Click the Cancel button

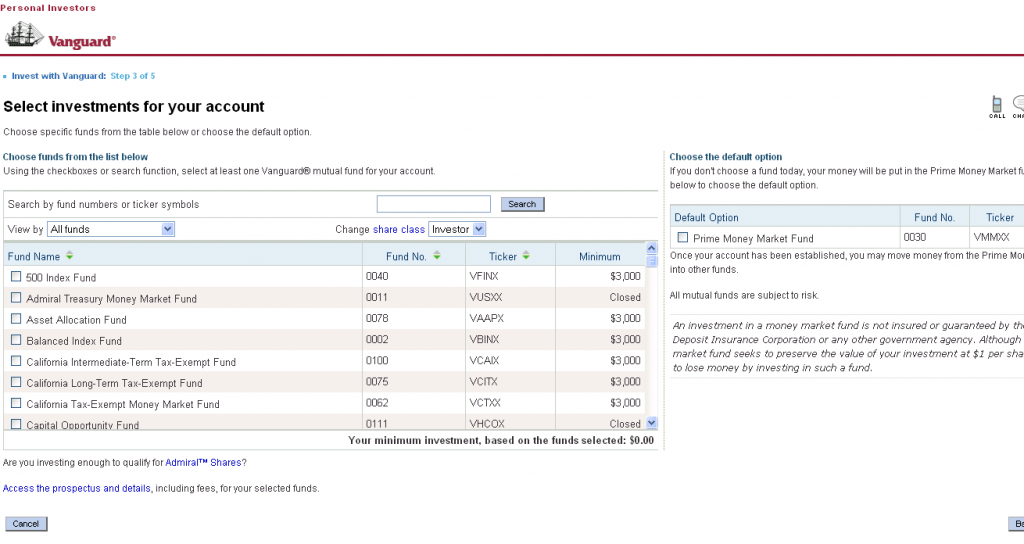tap(26, 524)
